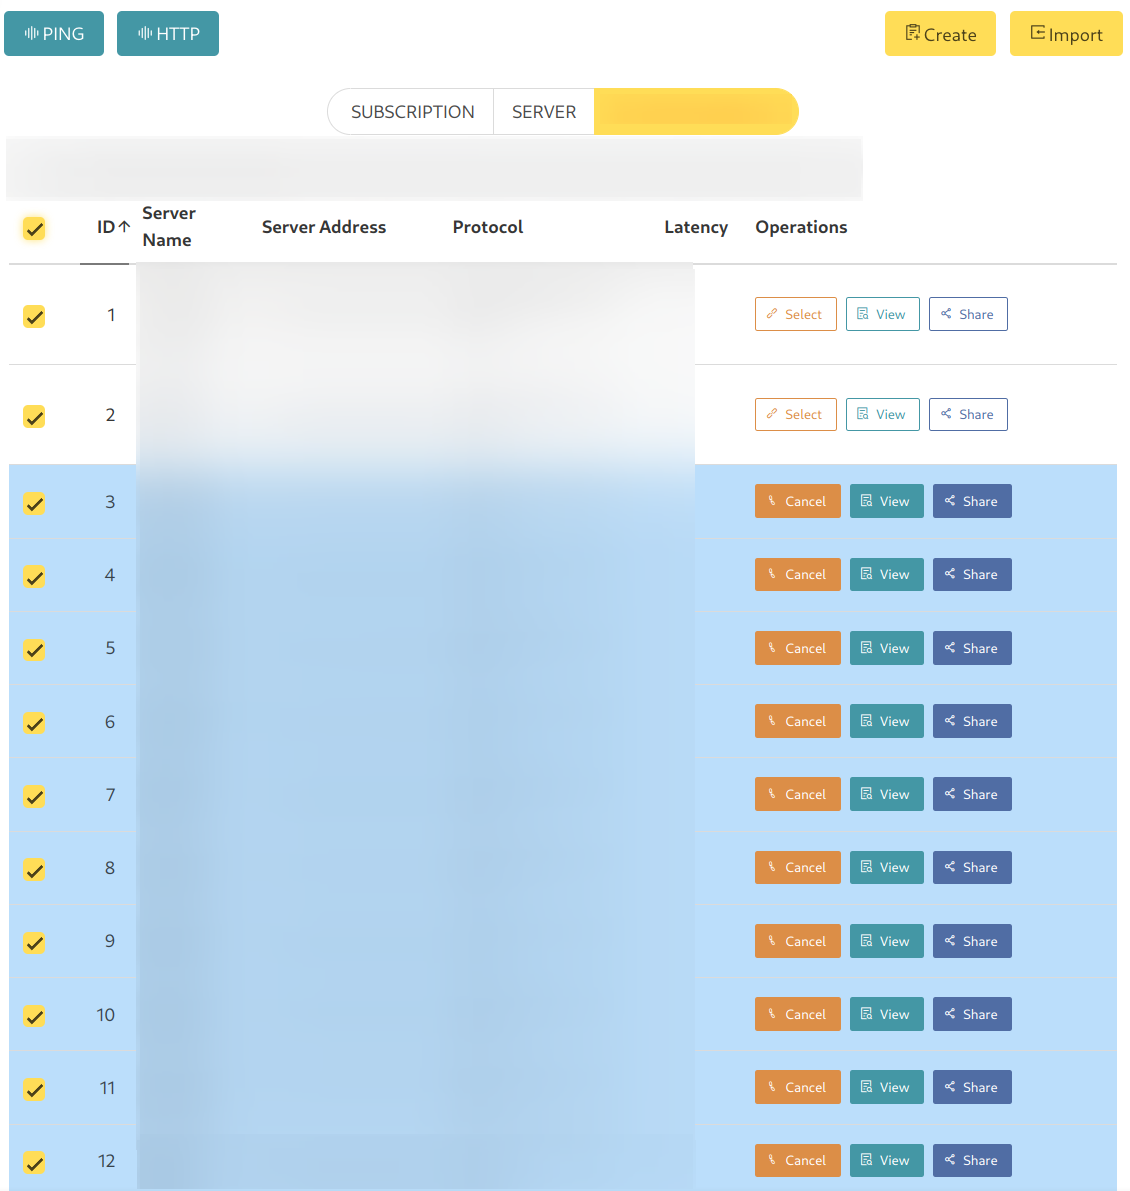Click the Import button
Screen dimensions: 1130x1191
click(1066, 33)
